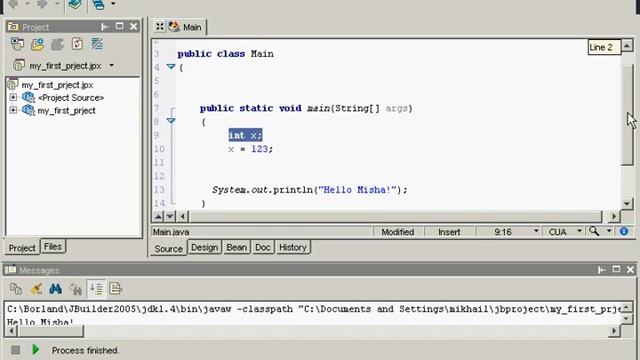Click the highlighted "int x;" code line
Image resolution: width=640 pixels, height=360 pixels.
[245, 135]
